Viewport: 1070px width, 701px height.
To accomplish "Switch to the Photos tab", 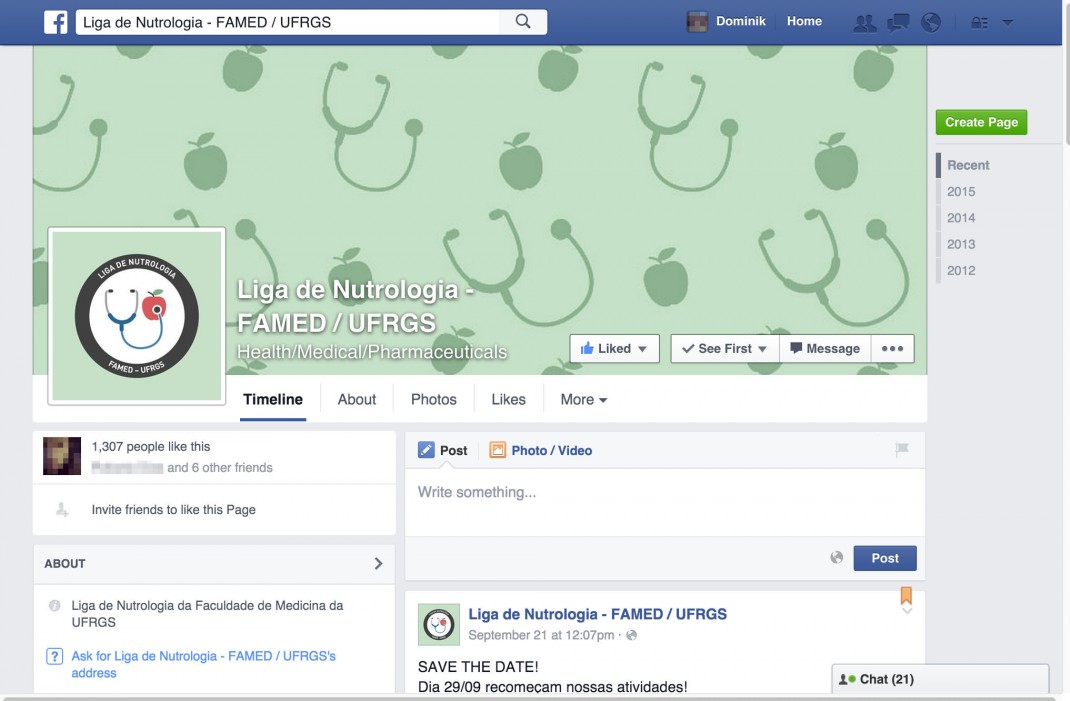I will (x=433, y=399).
